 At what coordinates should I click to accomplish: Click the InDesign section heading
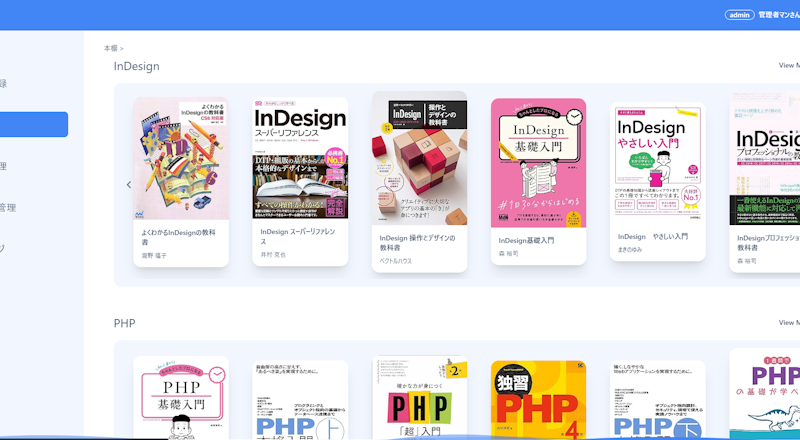(x=136, y=66)
